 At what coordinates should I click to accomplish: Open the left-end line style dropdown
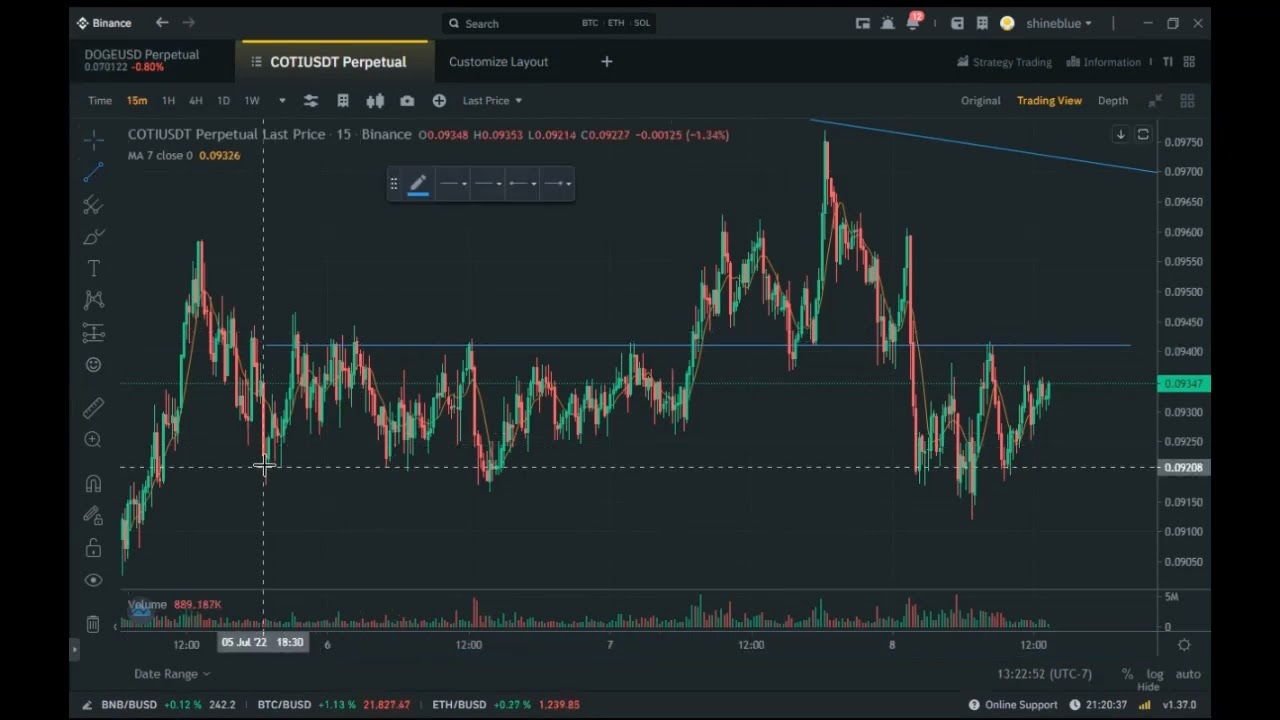[x=522, y=183]
